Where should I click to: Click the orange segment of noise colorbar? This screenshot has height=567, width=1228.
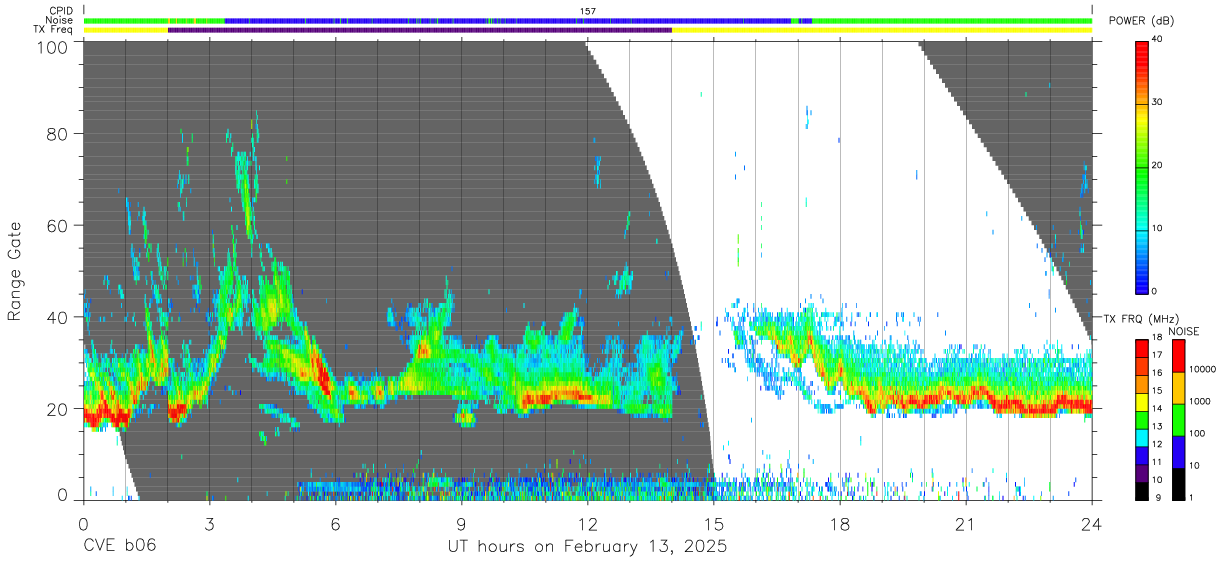1177,388
